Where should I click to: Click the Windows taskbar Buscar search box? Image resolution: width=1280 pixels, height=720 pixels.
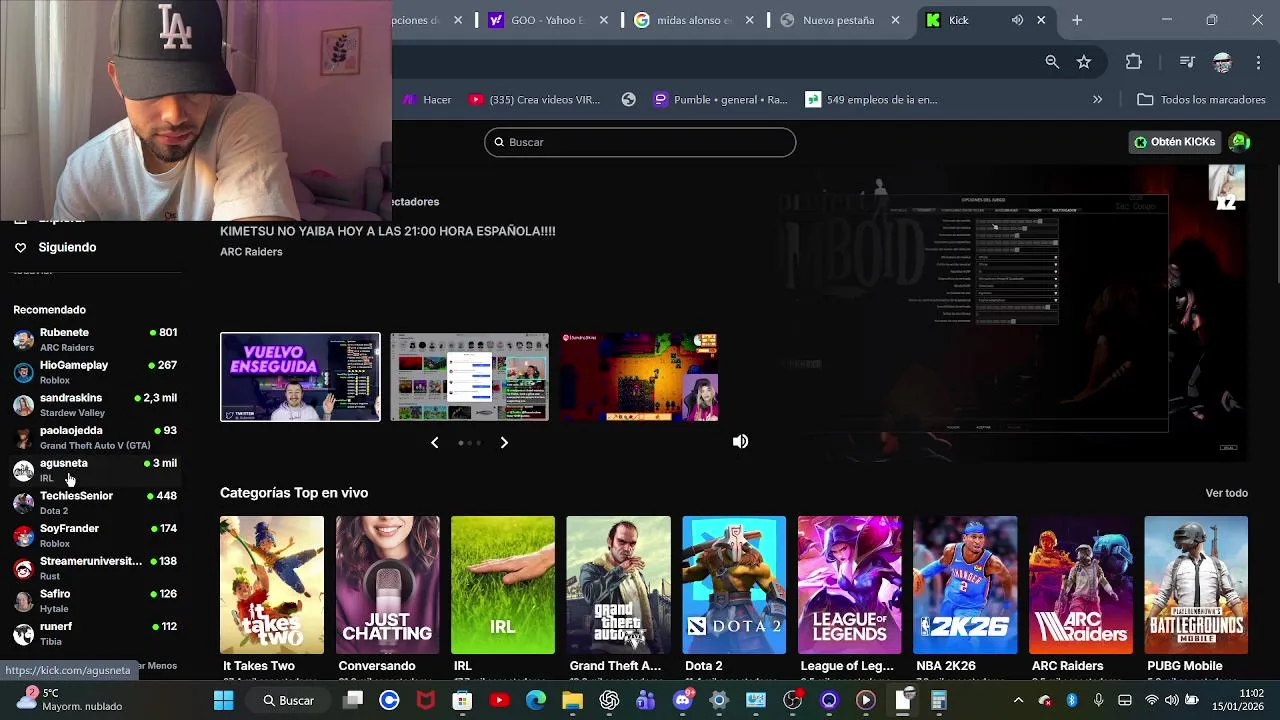pyautogui.click(x=288, y=701)
